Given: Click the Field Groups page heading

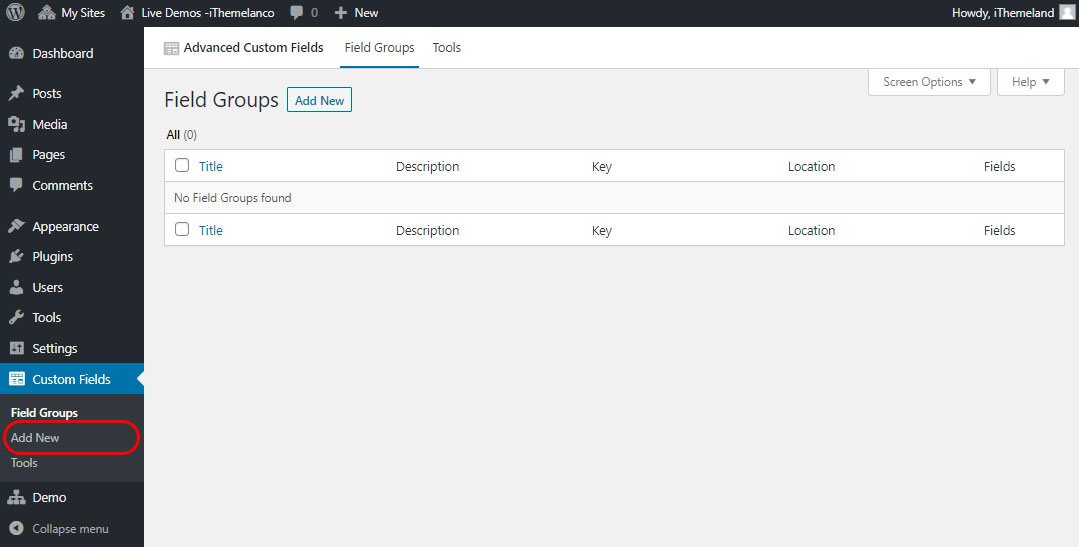Looking at the screenshot, I should [221, 100].
